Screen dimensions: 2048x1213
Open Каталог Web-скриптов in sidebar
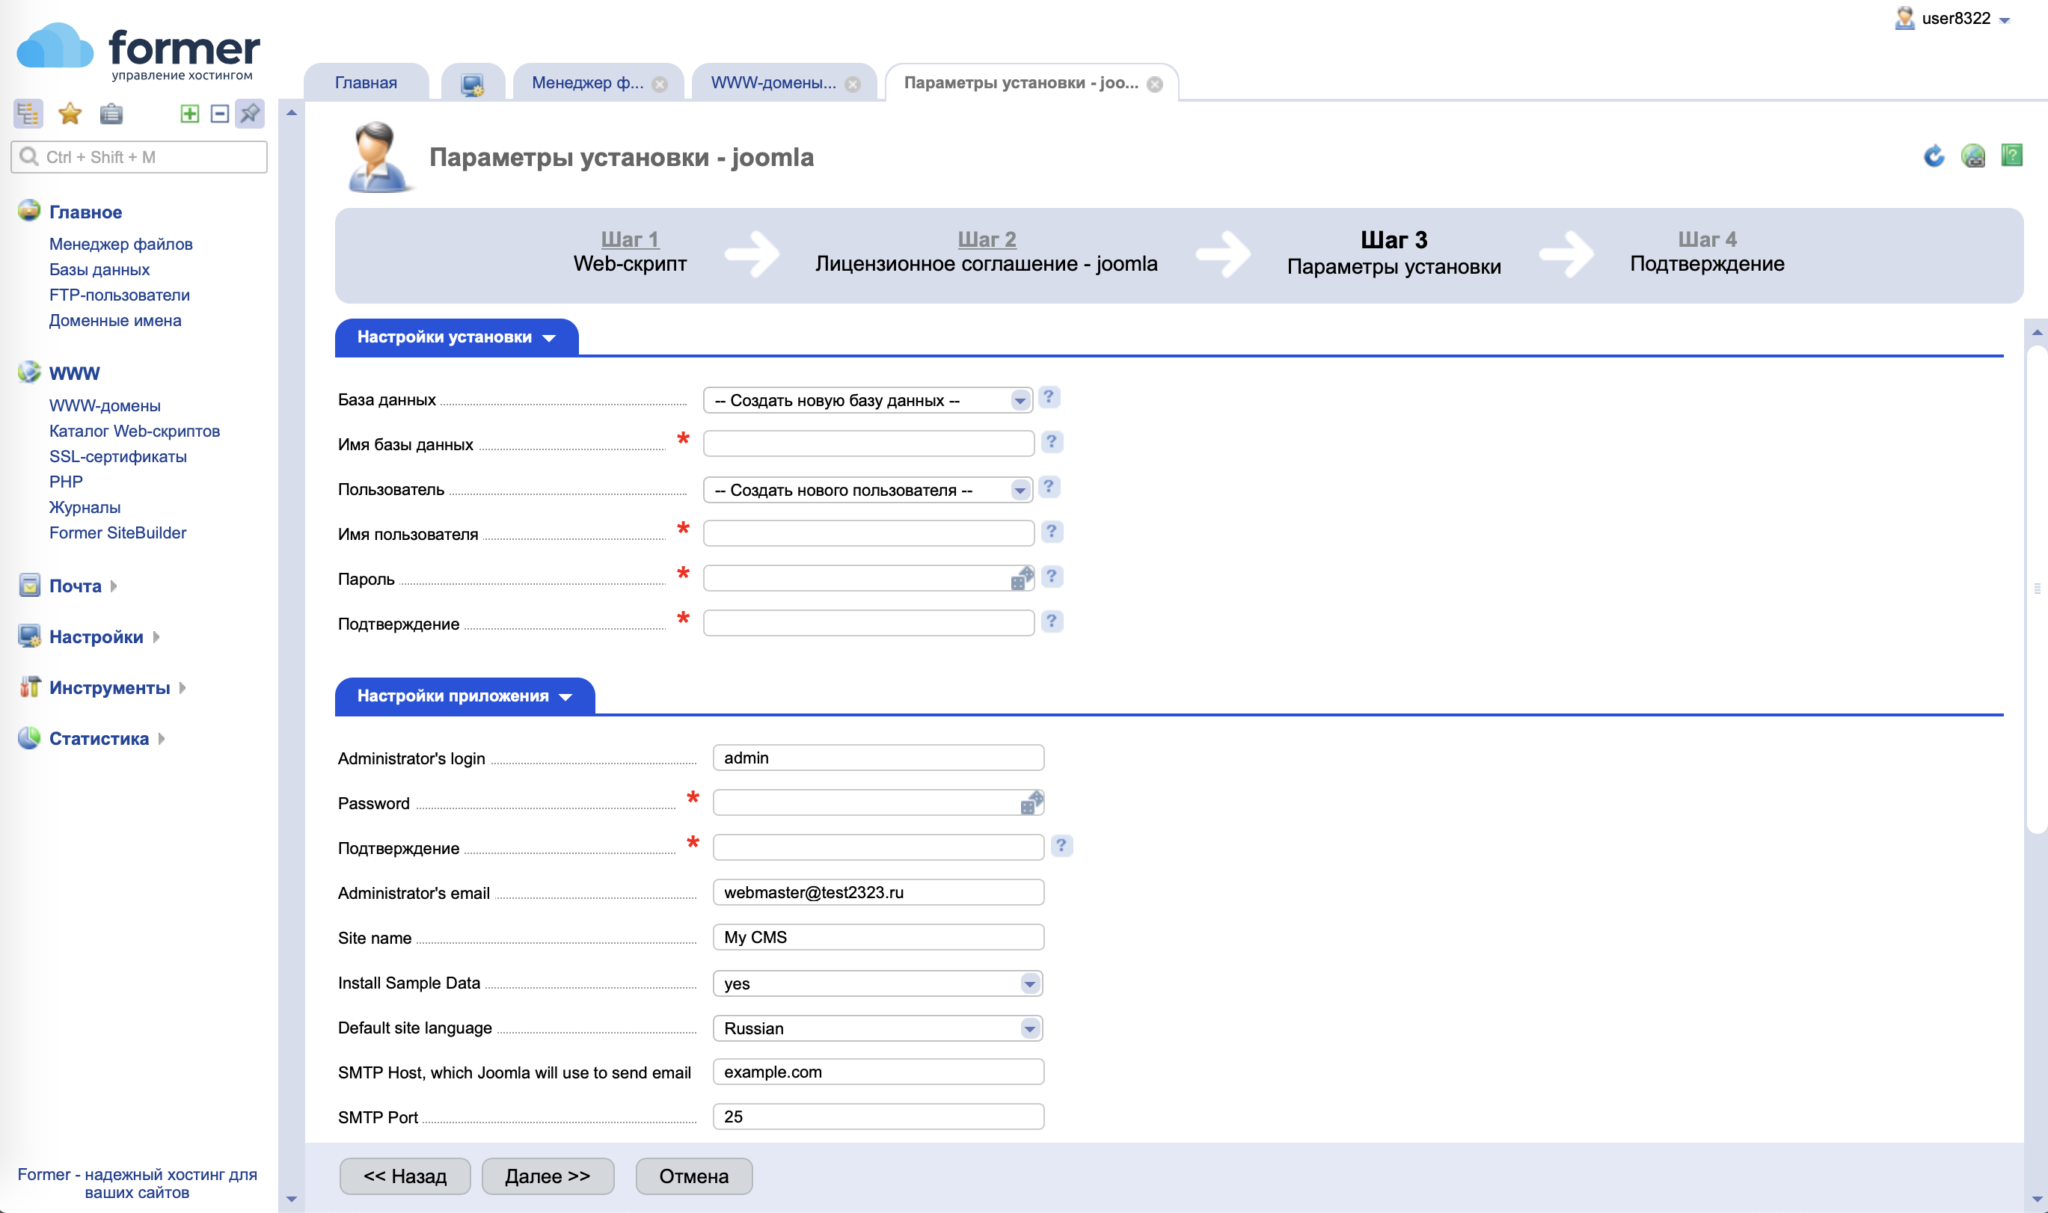(134, 431)
